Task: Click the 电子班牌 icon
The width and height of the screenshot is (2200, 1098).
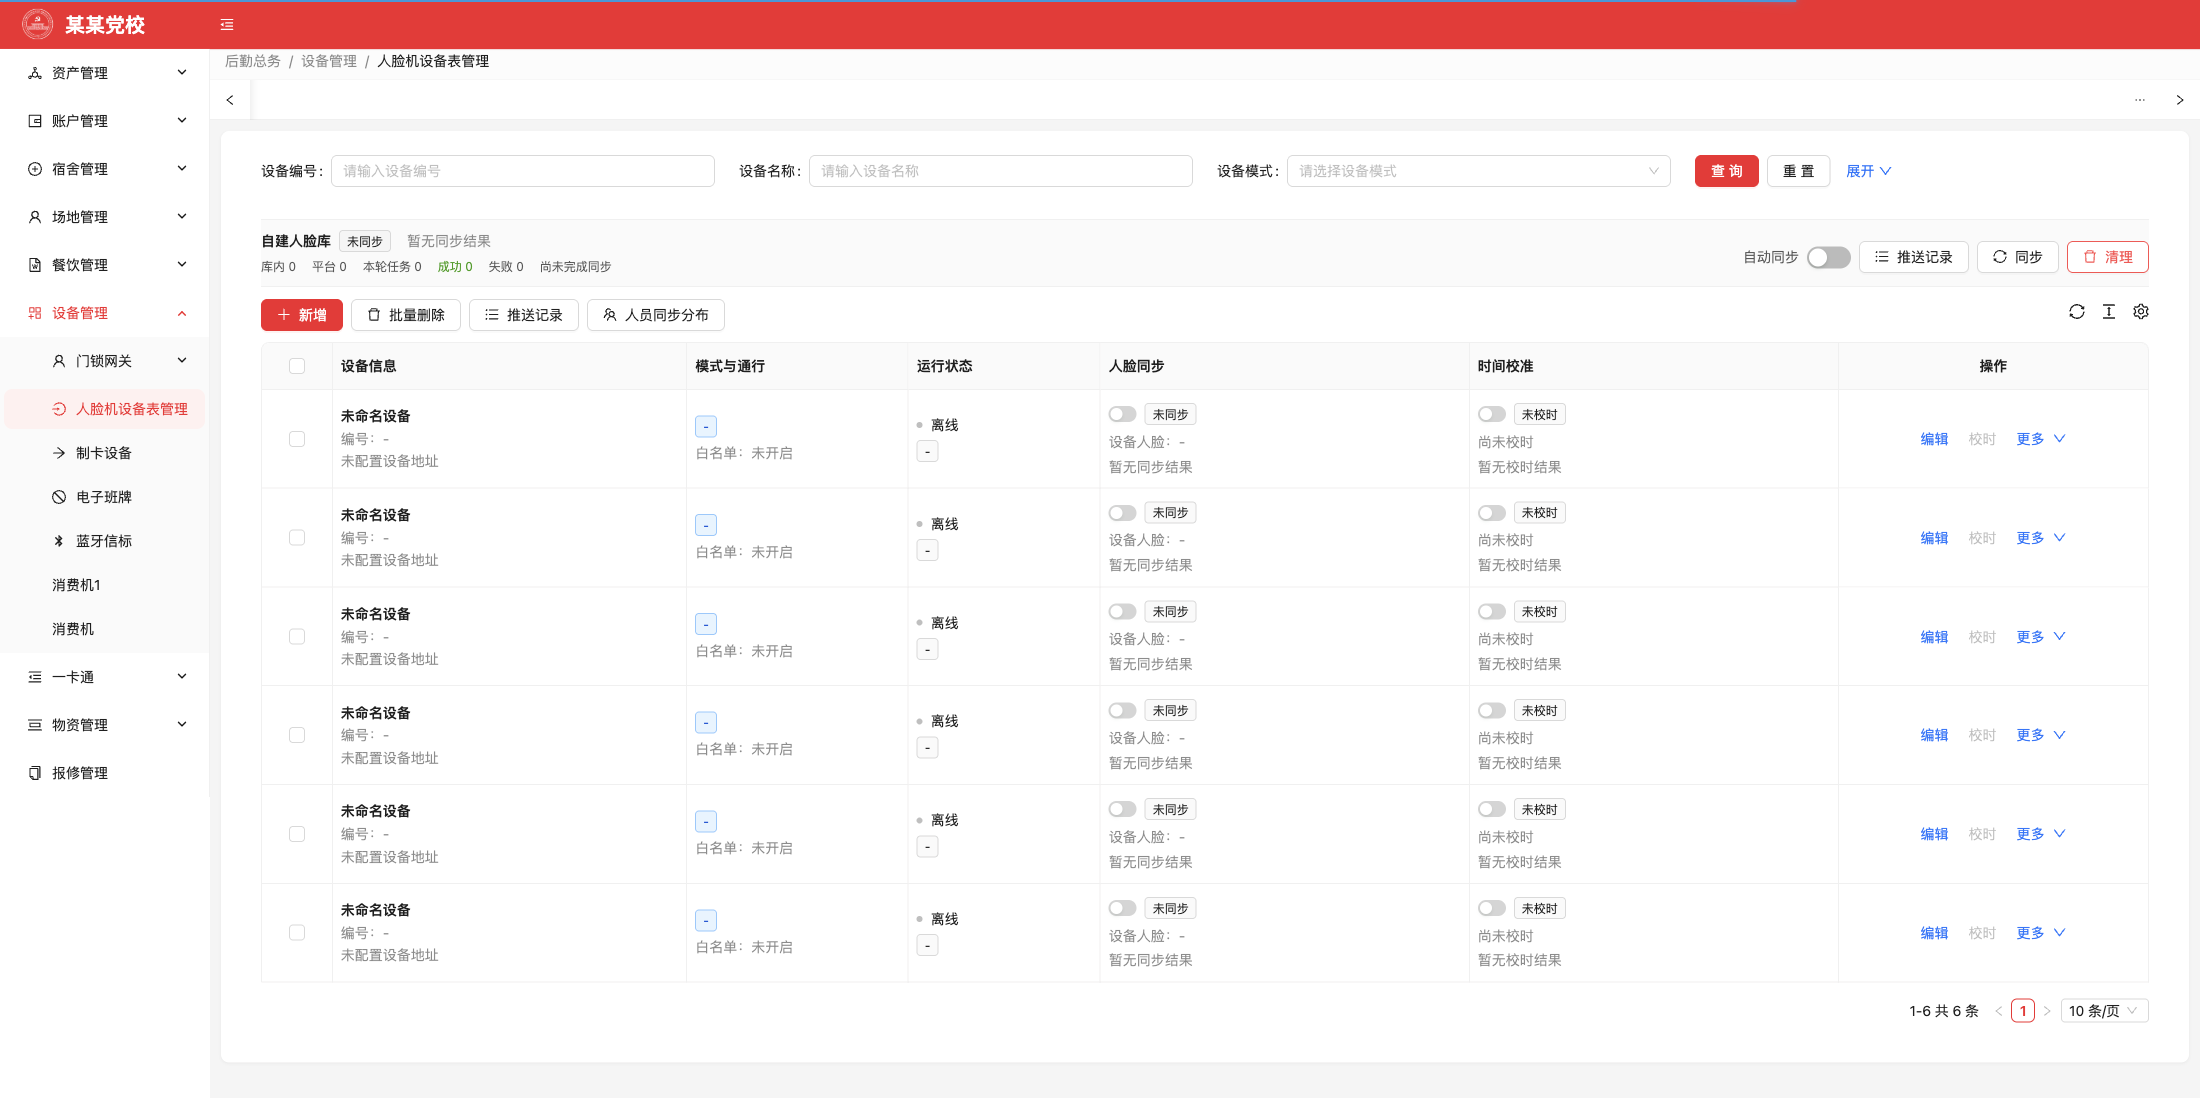Action: click(x=59, y=497)
